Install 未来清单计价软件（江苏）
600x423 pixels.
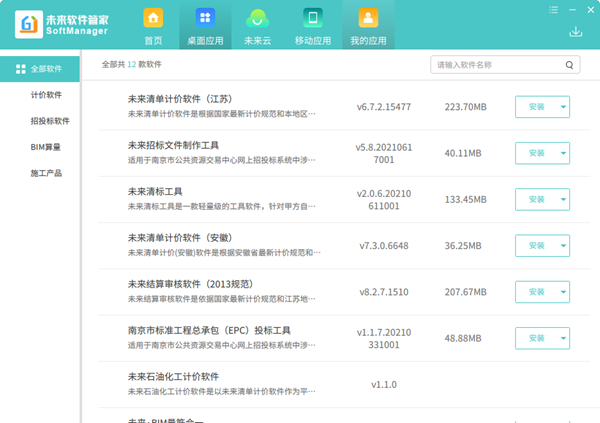pyautogui.click(x=536, y=107)
